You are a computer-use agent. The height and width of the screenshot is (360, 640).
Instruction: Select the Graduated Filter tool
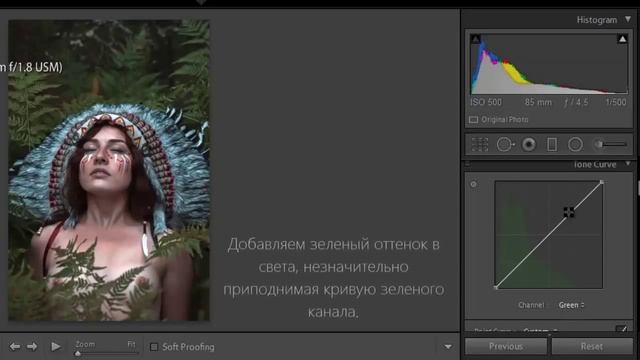coord(552,144)
